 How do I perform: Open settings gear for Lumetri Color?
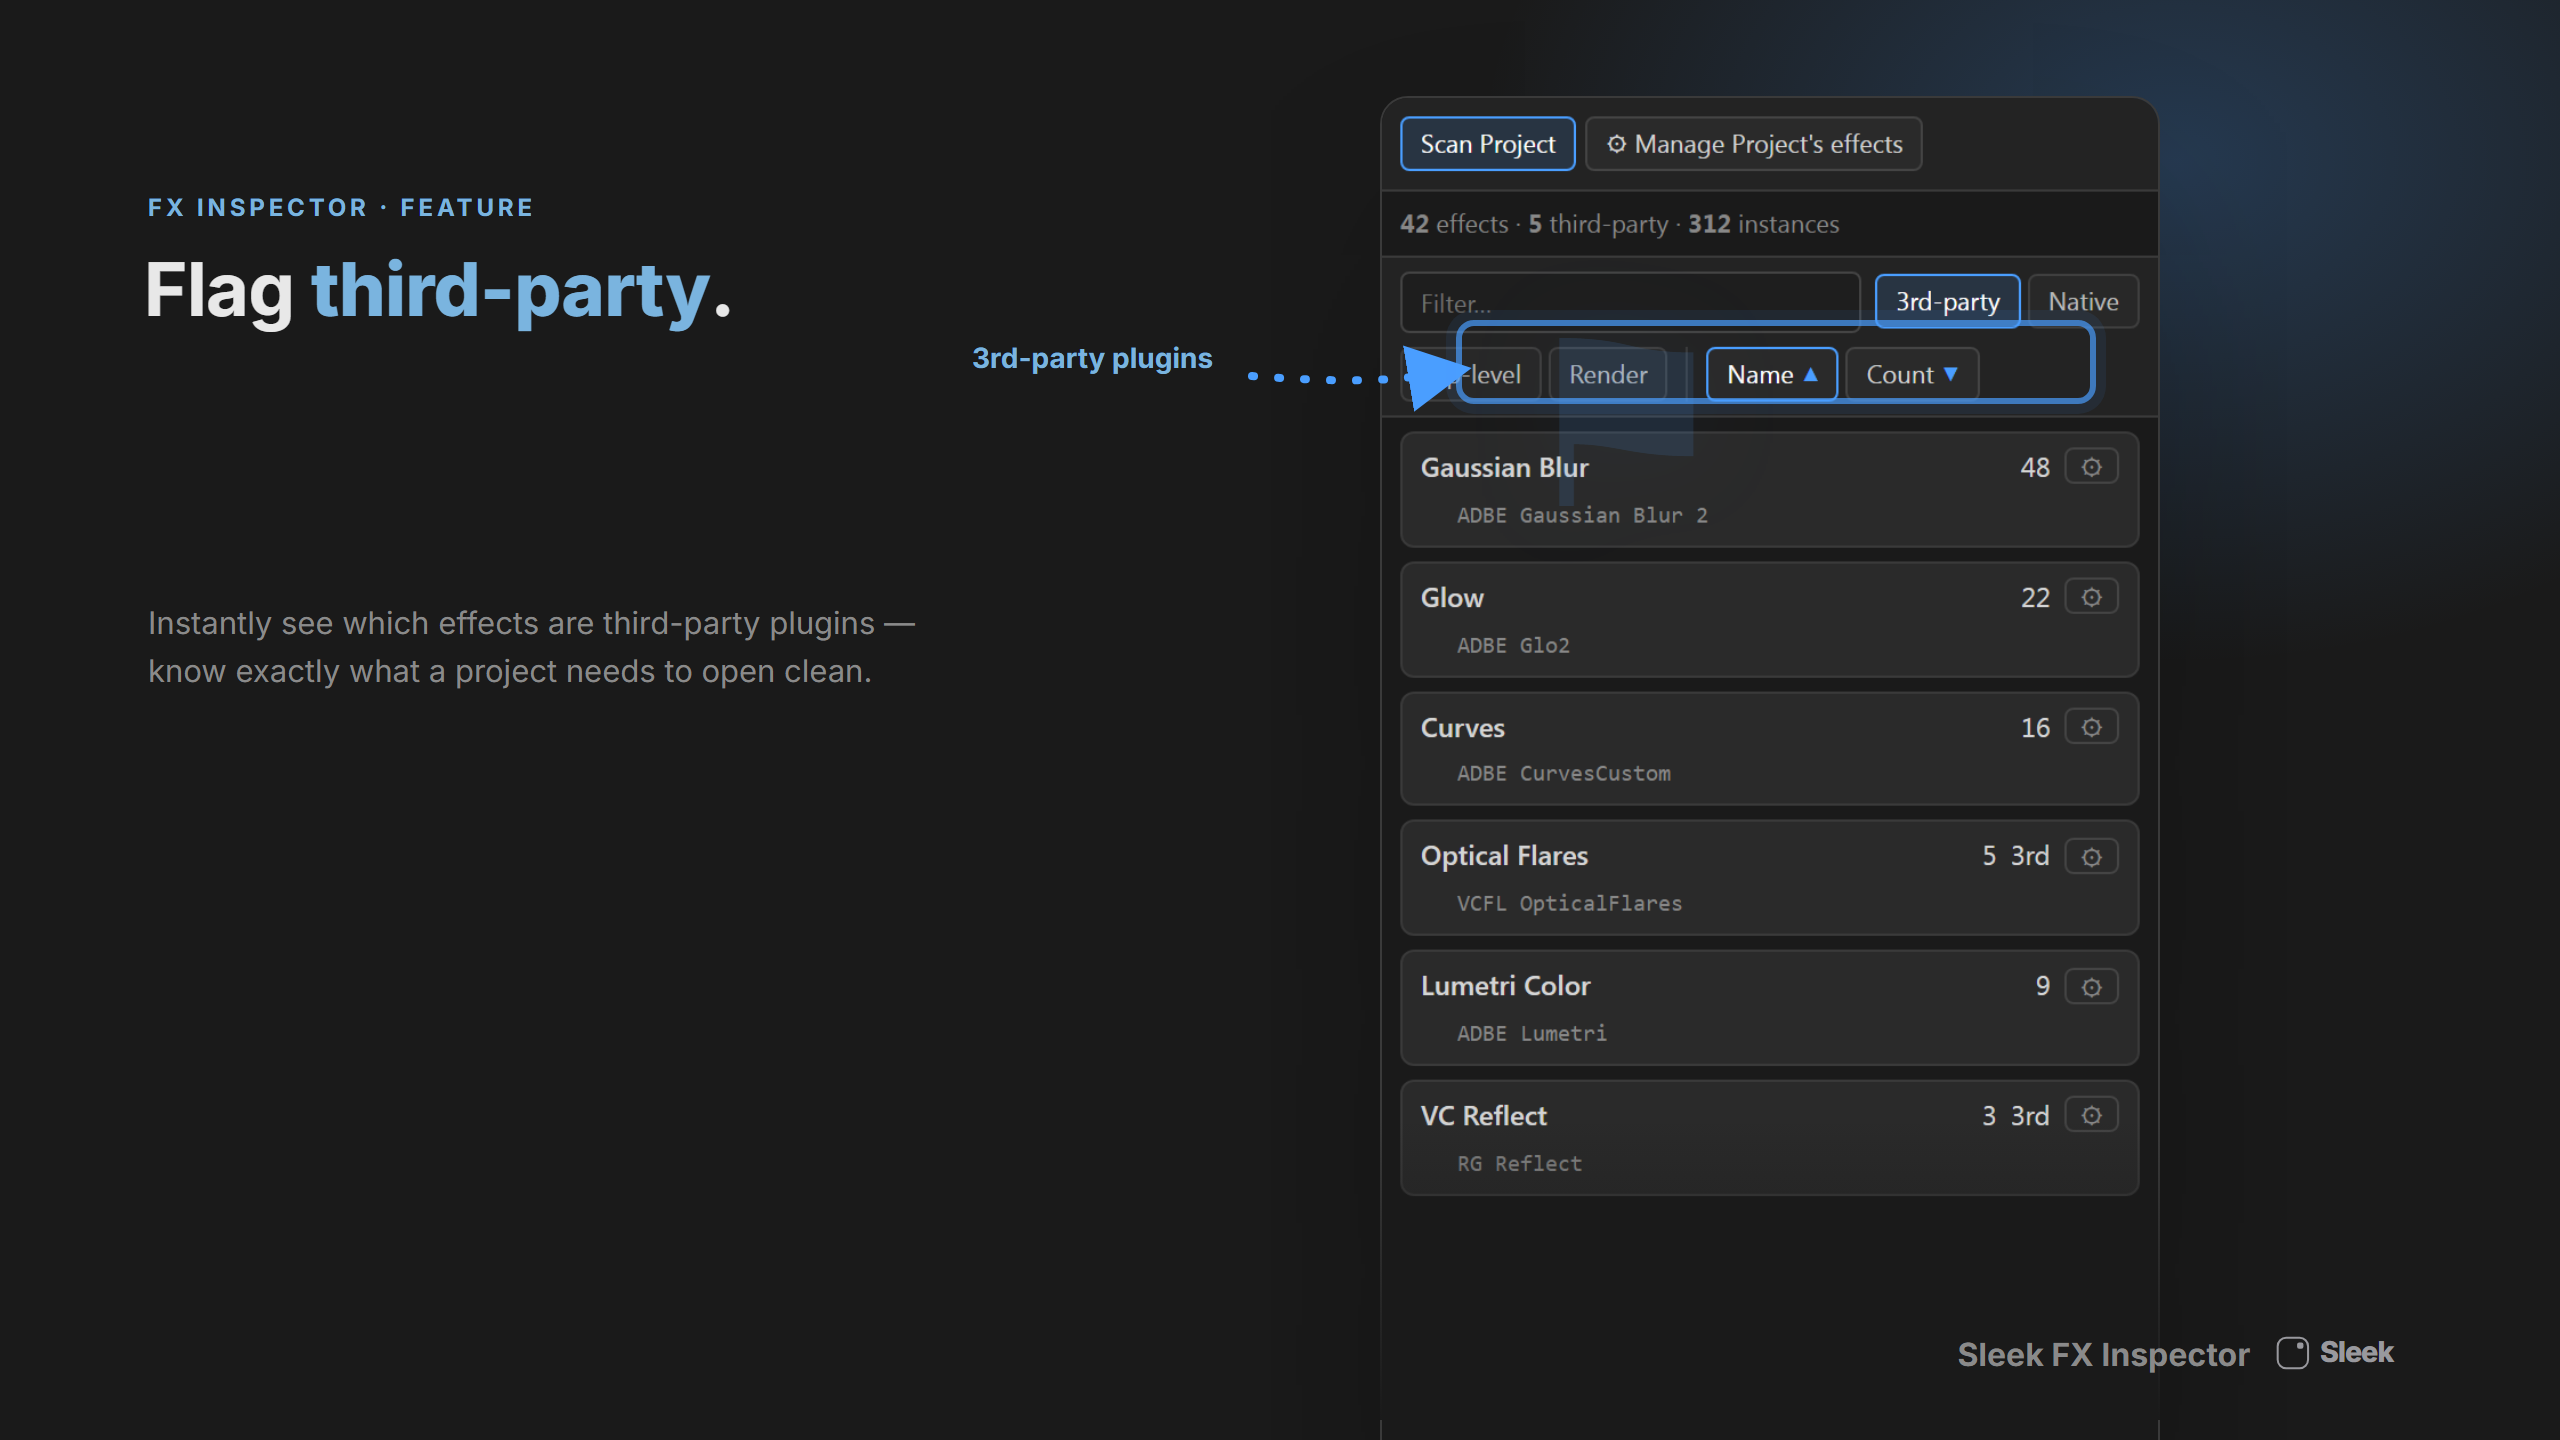pos(2091,987)
